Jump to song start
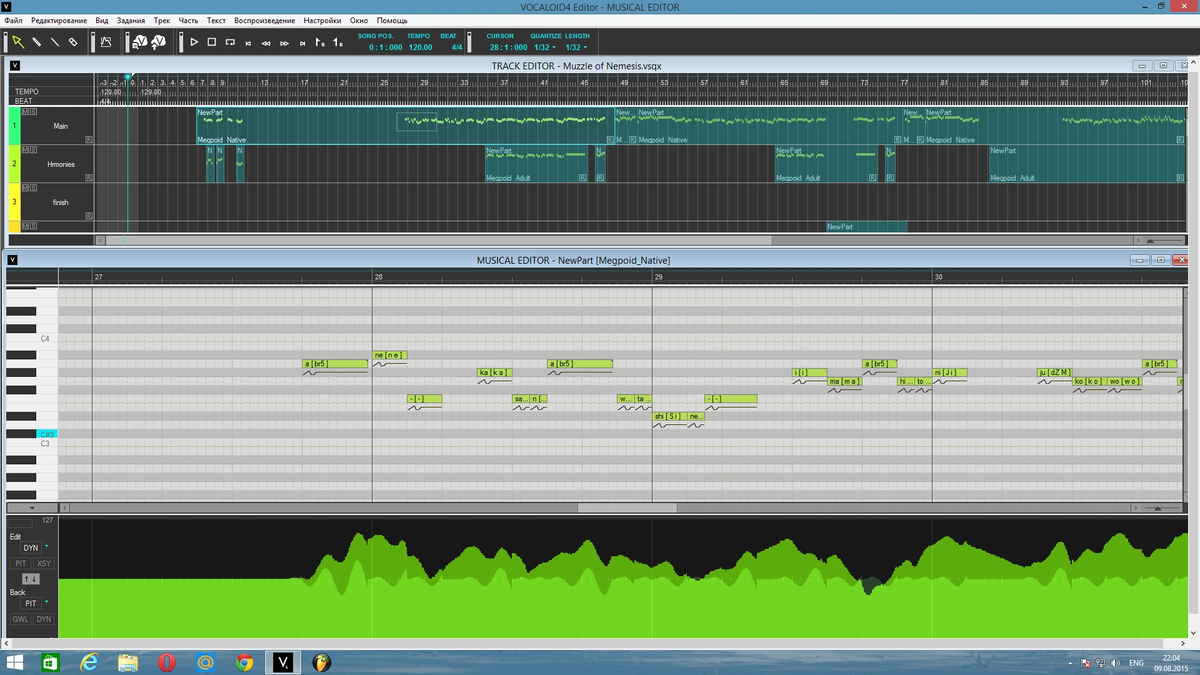The width and height of the screenshot is (1200, 675). 248,43
